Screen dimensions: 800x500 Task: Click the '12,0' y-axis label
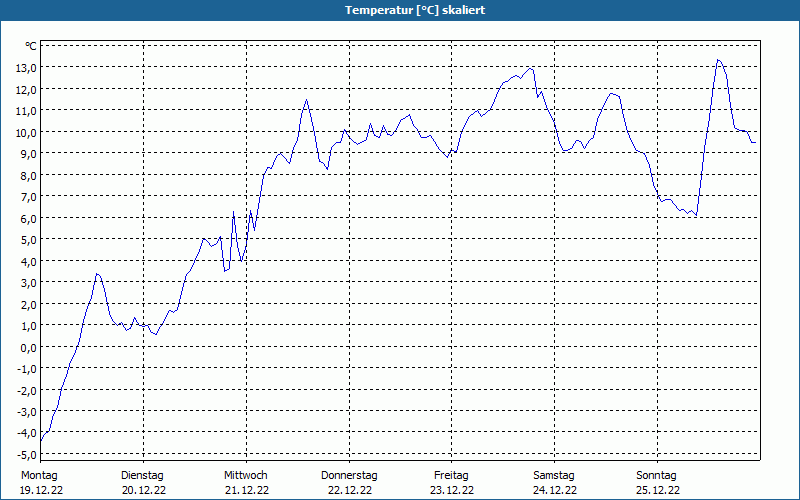(x=27, y=89)
